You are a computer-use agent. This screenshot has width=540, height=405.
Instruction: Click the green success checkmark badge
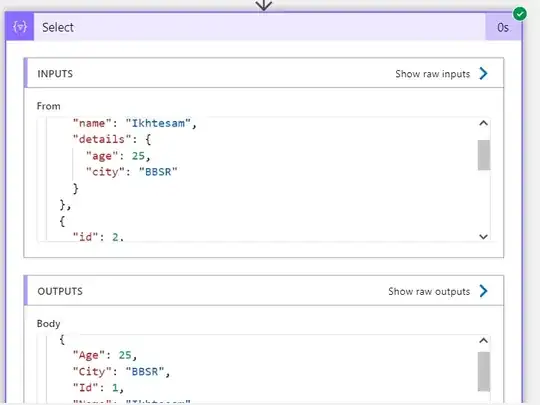pyautogui.click(x=519, y=14)
